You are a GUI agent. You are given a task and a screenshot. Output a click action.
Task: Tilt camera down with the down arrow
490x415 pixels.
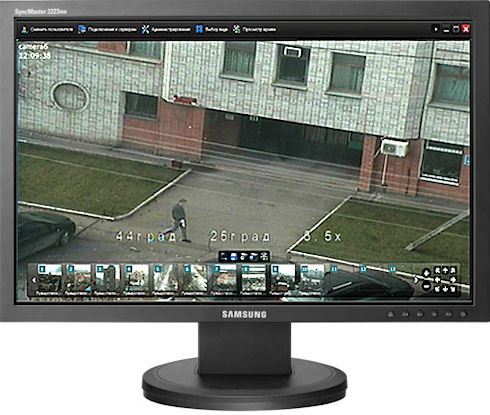[x=445, y=289]
